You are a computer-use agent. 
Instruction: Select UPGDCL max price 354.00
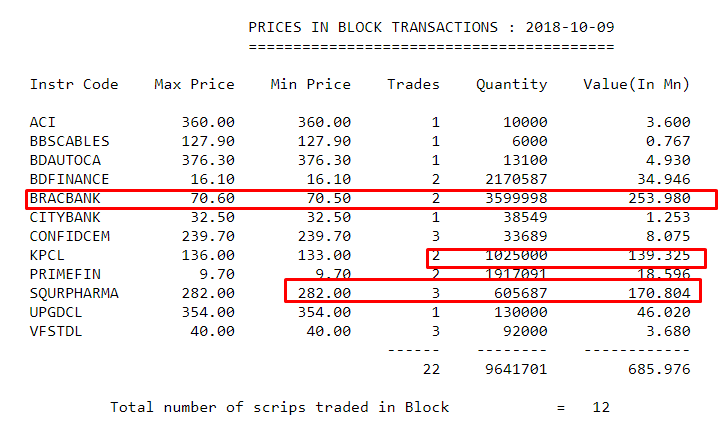[x=208, y=312]
